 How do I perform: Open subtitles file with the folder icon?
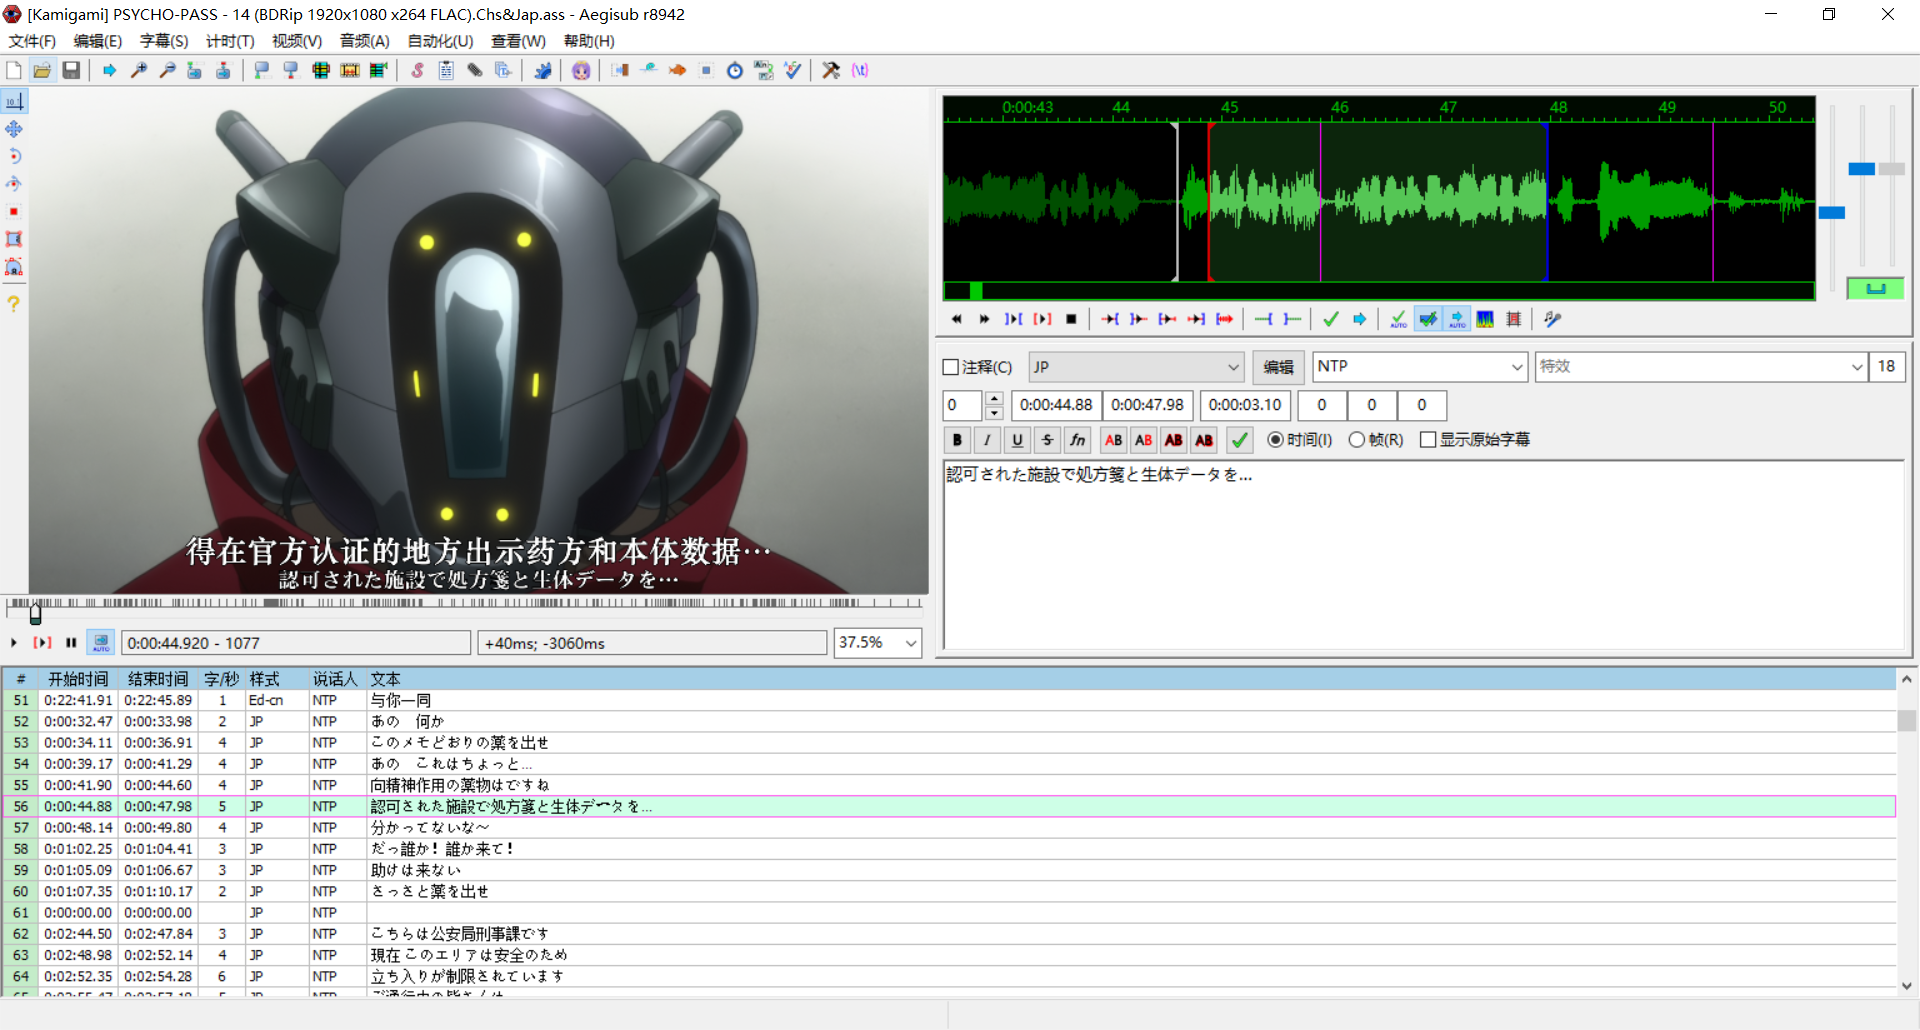click(x=42, y=70)
